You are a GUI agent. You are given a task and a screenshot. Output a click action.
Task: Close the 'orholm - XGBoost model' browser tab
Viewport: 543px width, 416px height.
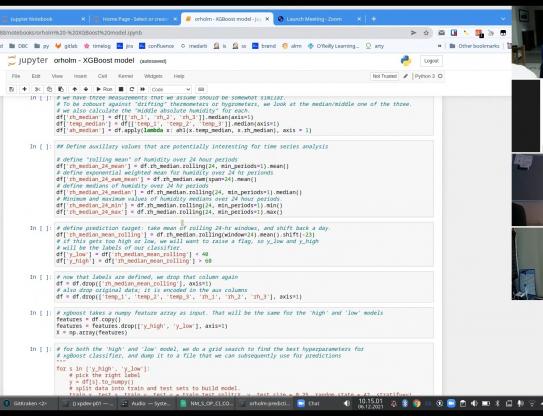[267, 19]
